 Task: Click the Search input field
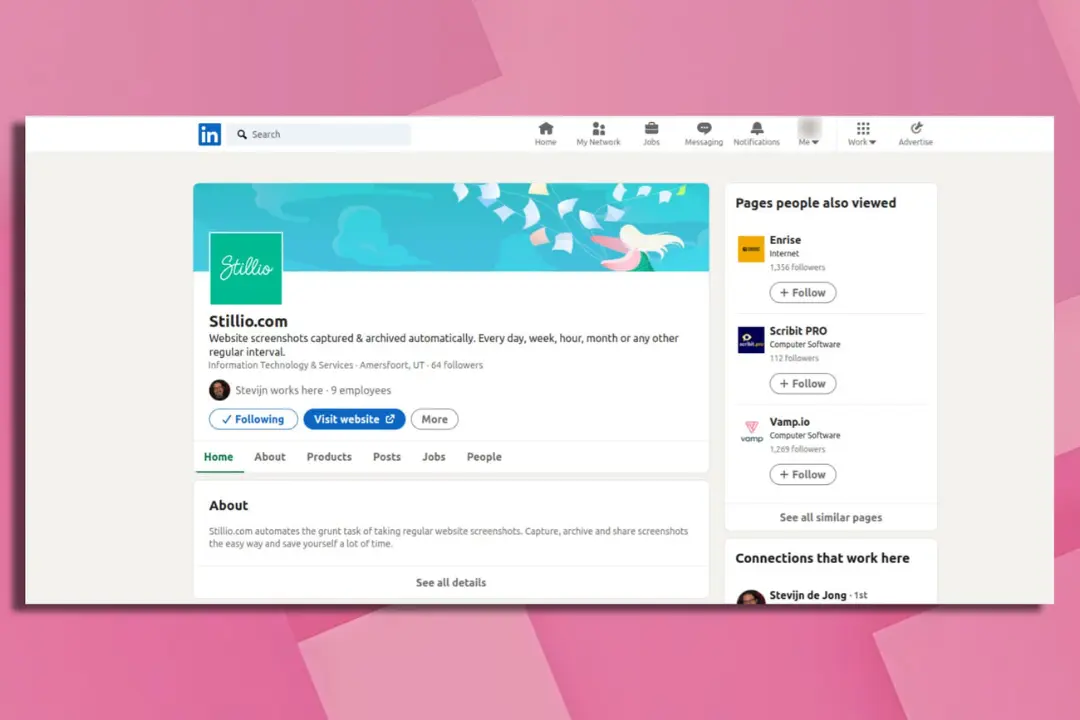320,134
